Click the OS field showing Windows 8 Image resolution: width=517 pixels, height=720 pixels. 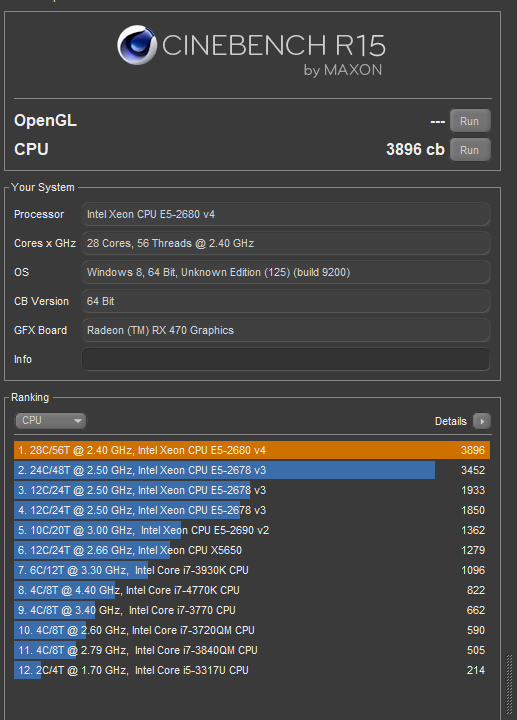(x=286, y=272)
